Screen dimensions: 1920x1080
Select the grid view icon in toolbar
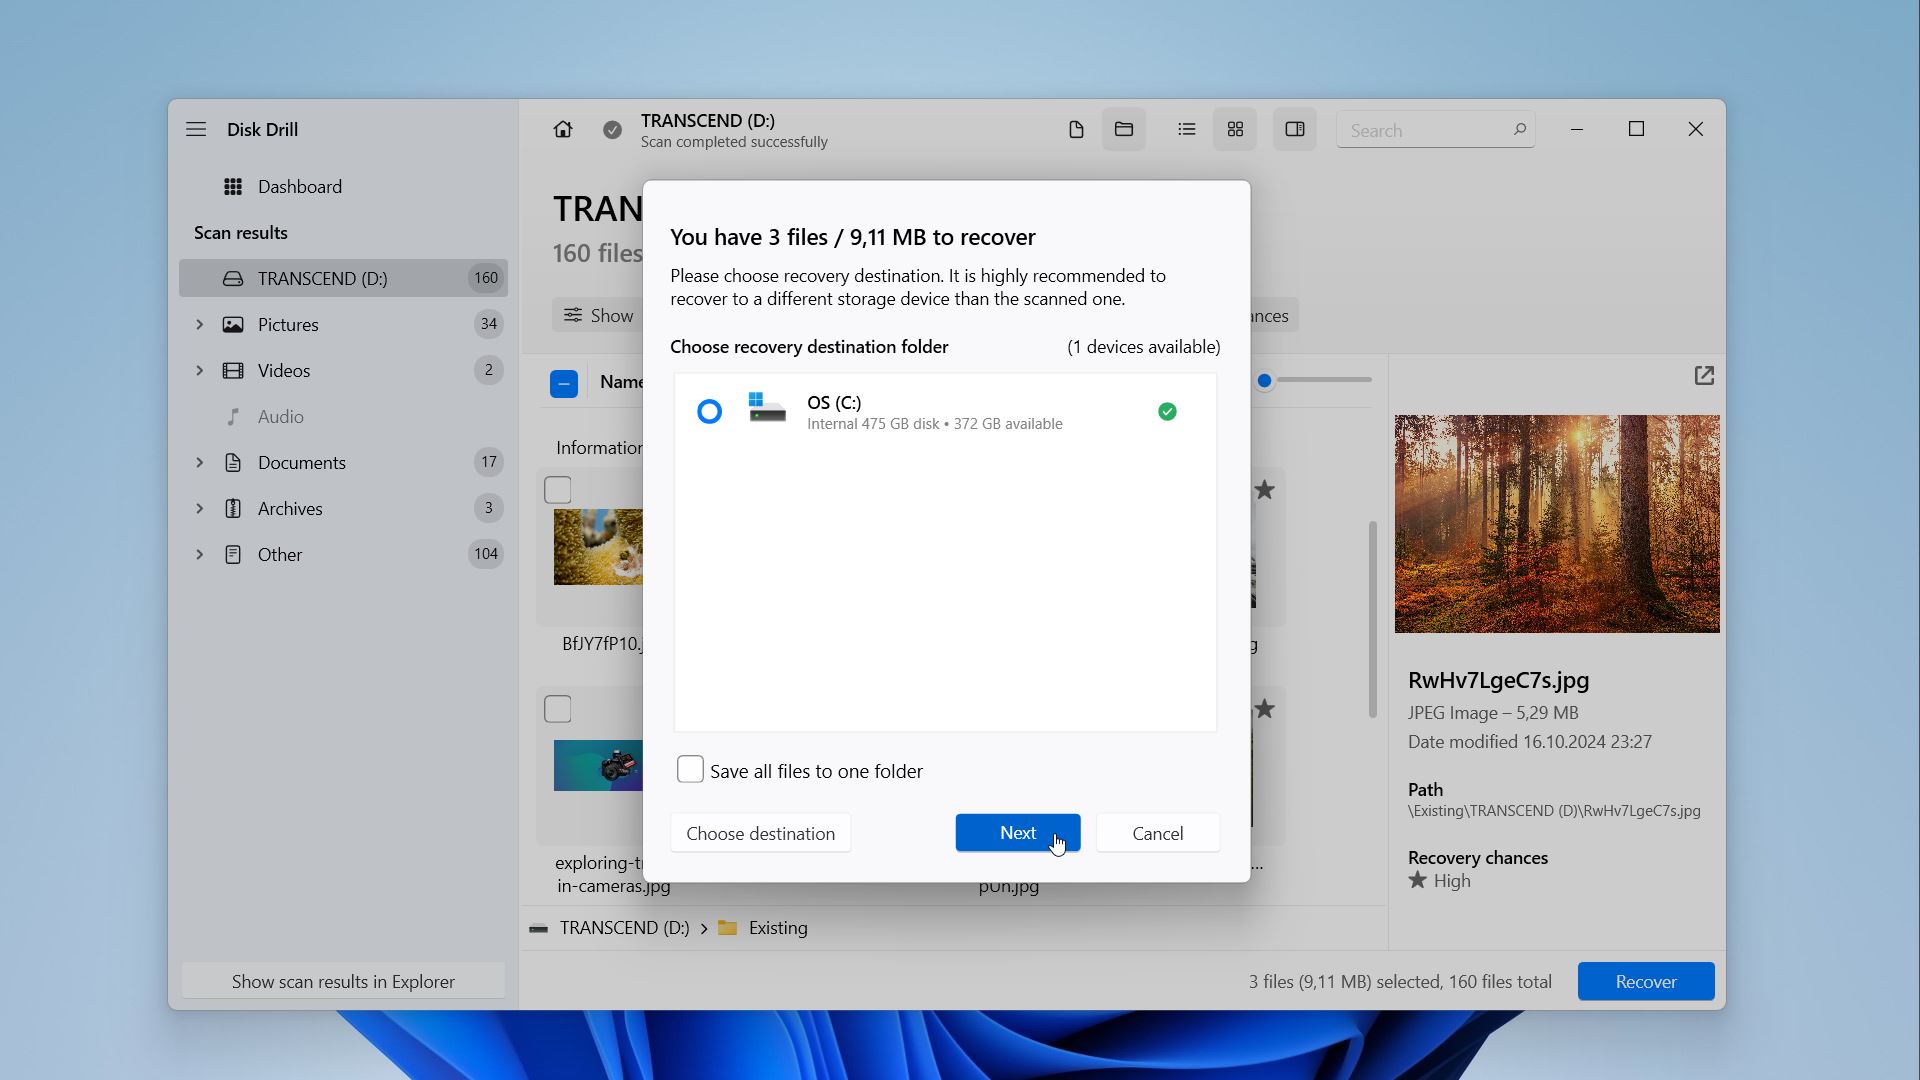point(1237,128)
